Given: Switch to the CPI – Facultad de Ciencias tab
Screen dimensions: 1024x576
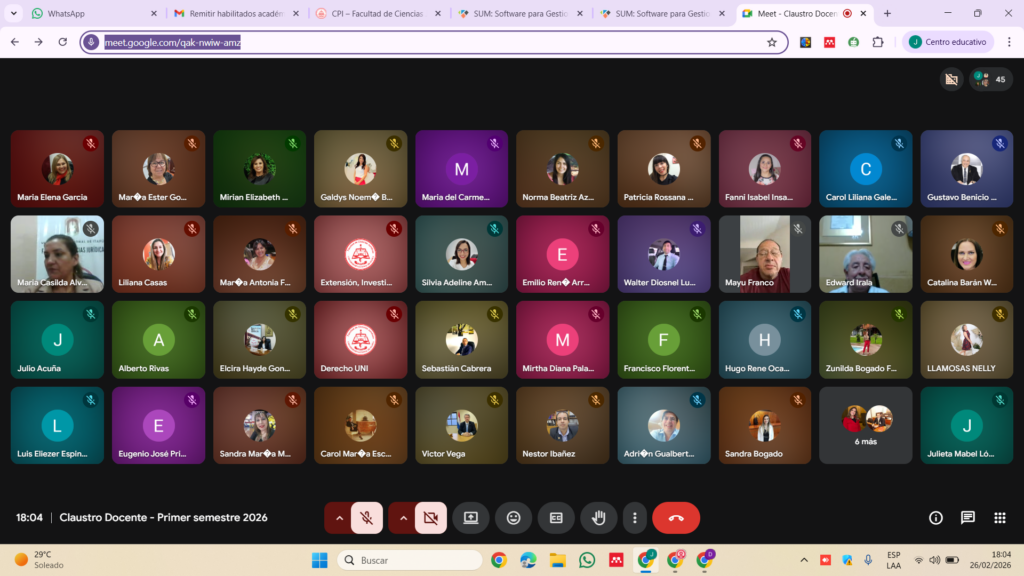Looking at the screenshot, I should tap(376, 14).
